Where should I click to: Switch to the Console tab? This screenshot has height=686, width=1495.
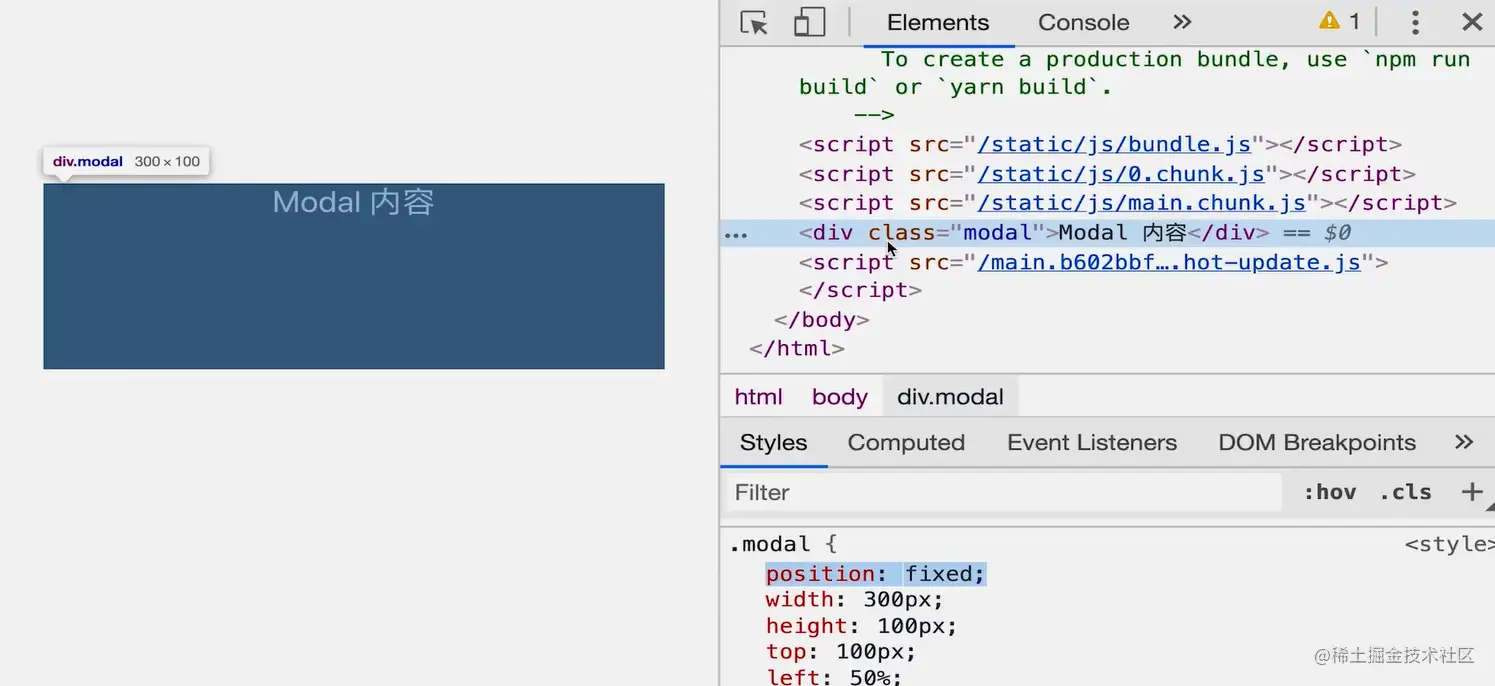pos(1084,22)
